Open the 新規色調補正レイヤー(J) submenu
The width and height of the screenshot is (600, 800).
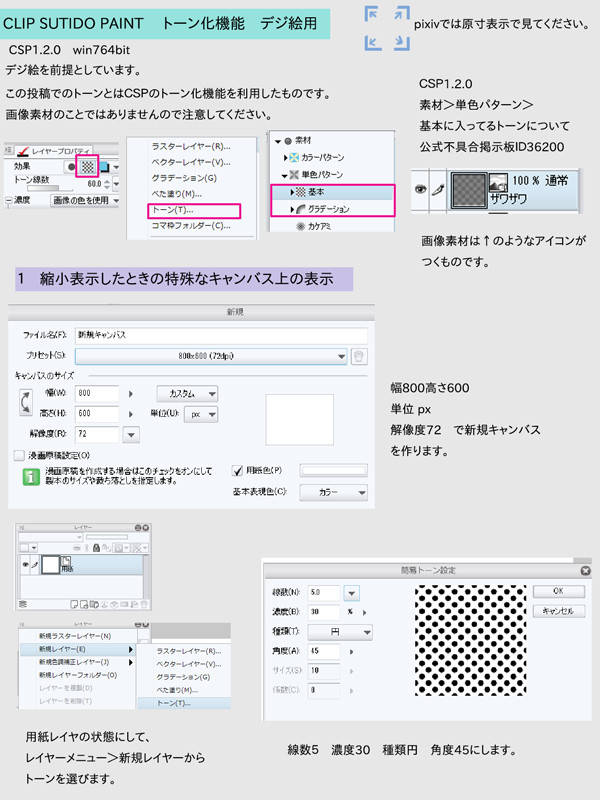click(x=78, y=662)
